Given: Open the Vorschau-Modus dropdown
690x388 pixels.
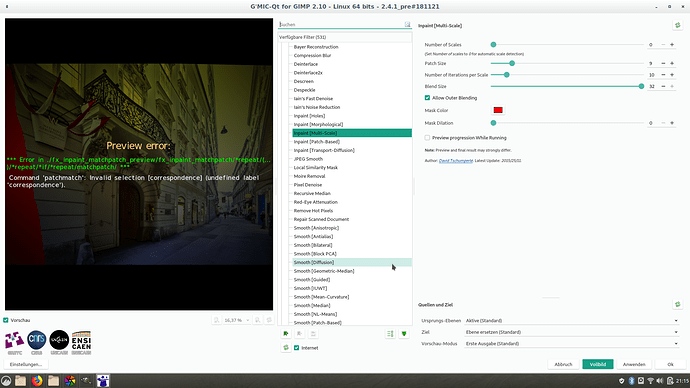Looking at the screenshot, I should (x=572, y=344).
